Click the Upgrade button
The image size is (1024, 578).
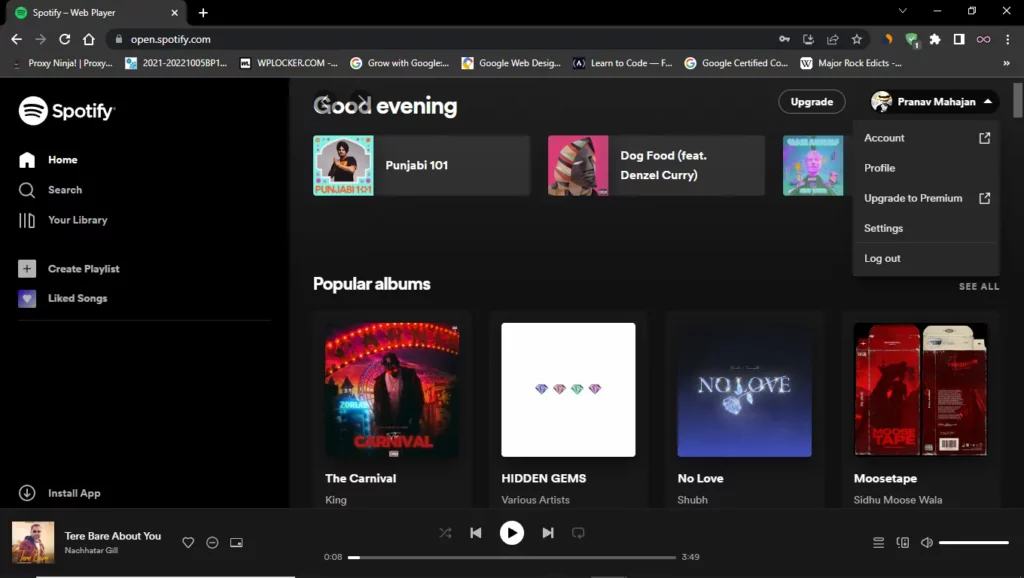click(x=812, y=102)
